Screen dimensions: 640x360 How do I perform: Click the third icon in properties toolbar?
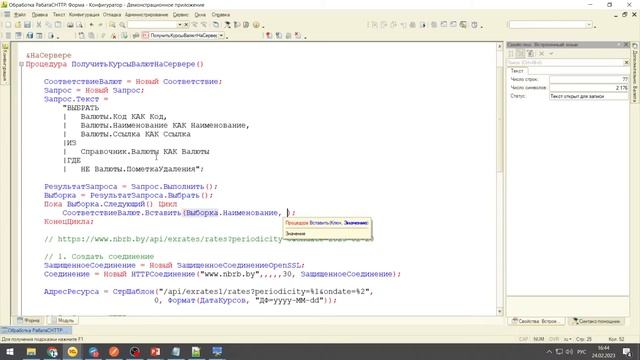click(530, 53)
